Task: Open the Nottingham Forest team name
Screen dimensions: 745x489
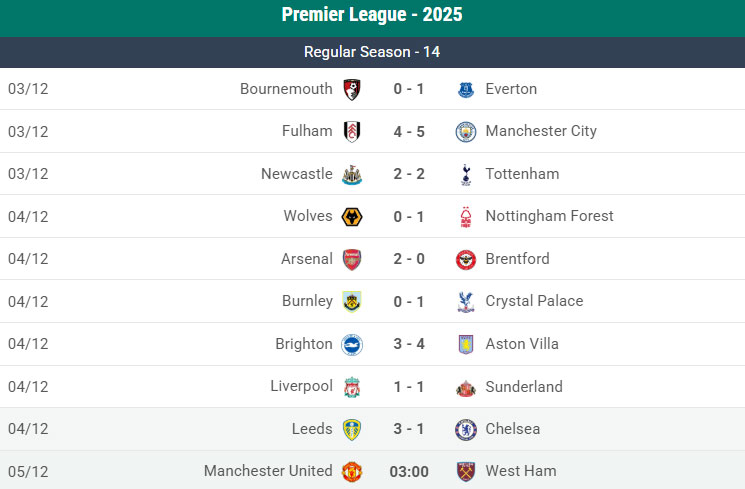Action: coord(549,216)
